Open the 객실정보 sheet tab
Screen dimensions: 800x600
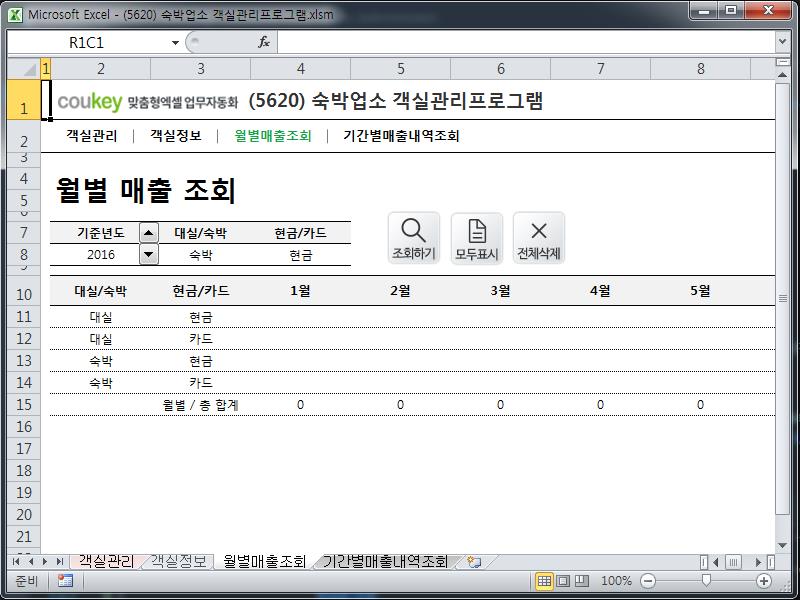(x=179, y=562)
